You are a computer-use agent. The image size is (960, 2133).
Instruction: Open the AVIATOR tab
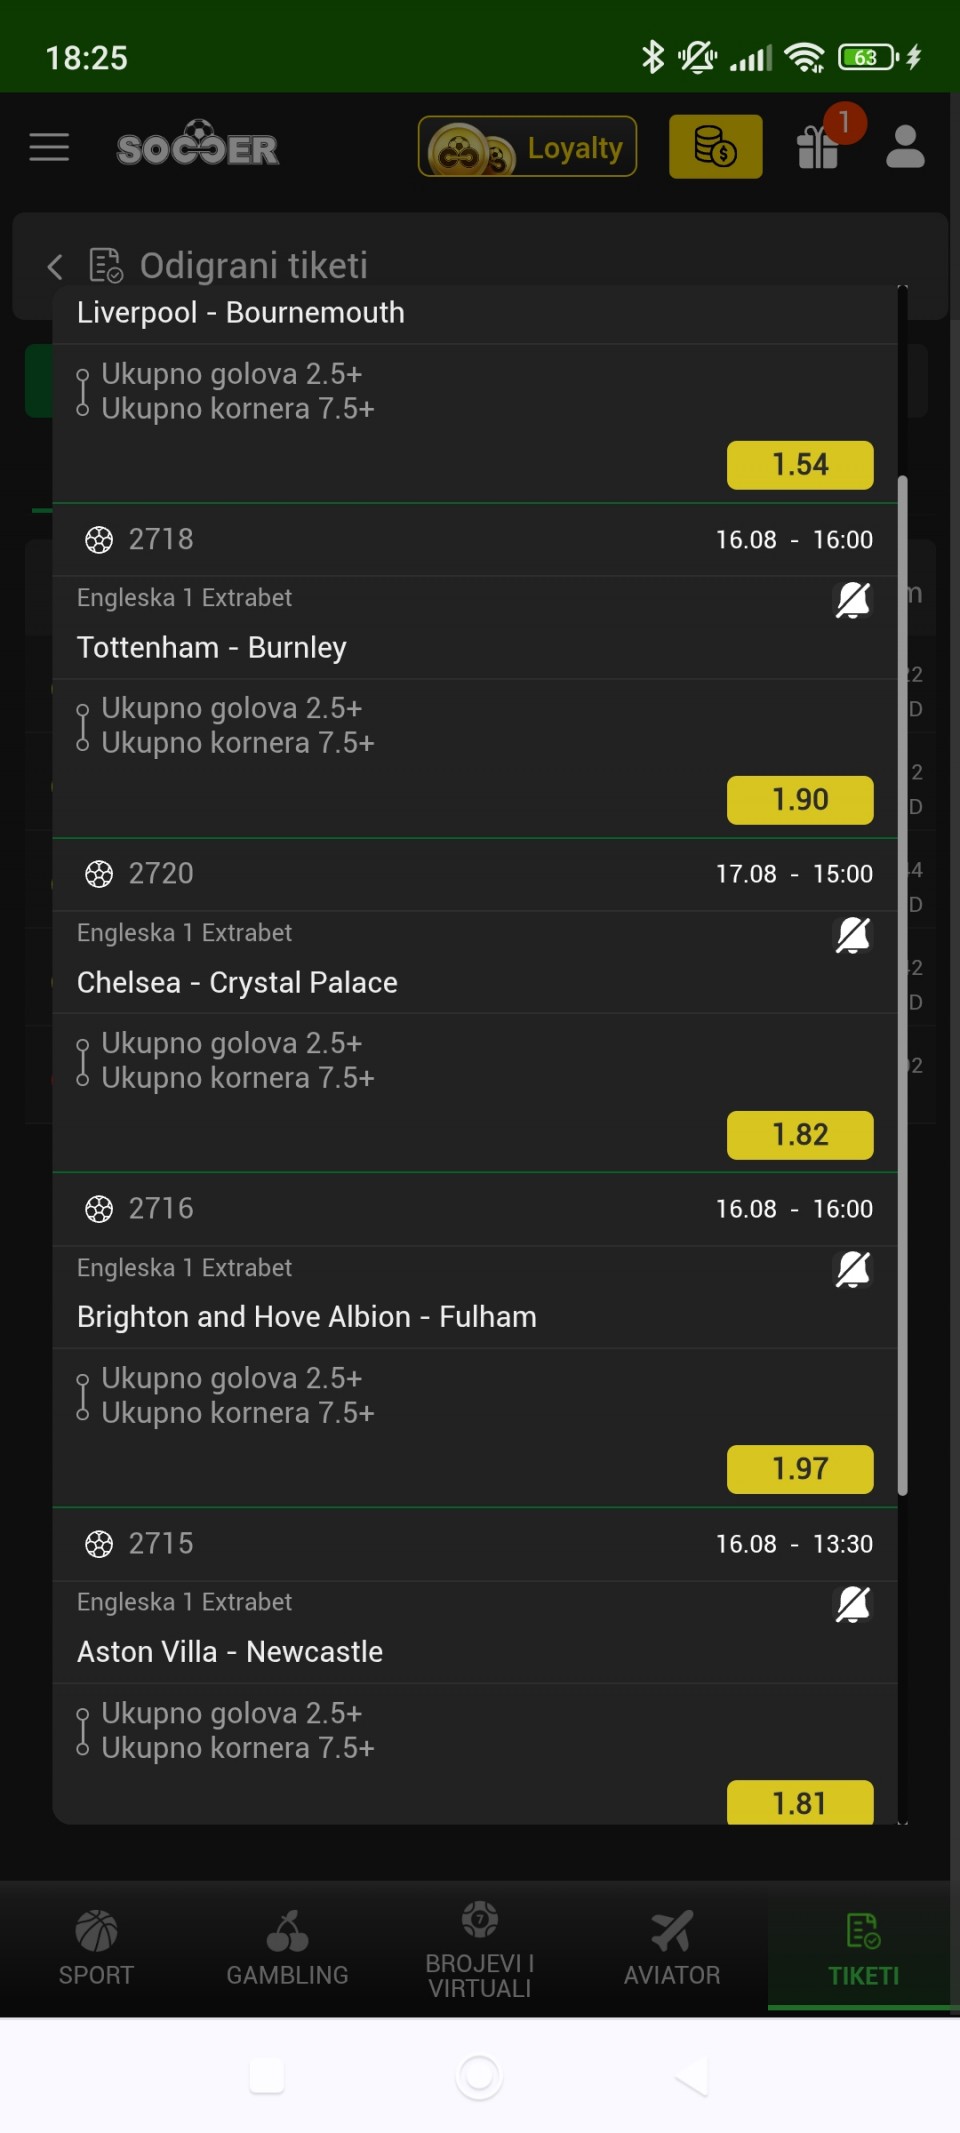point(672,1949)
